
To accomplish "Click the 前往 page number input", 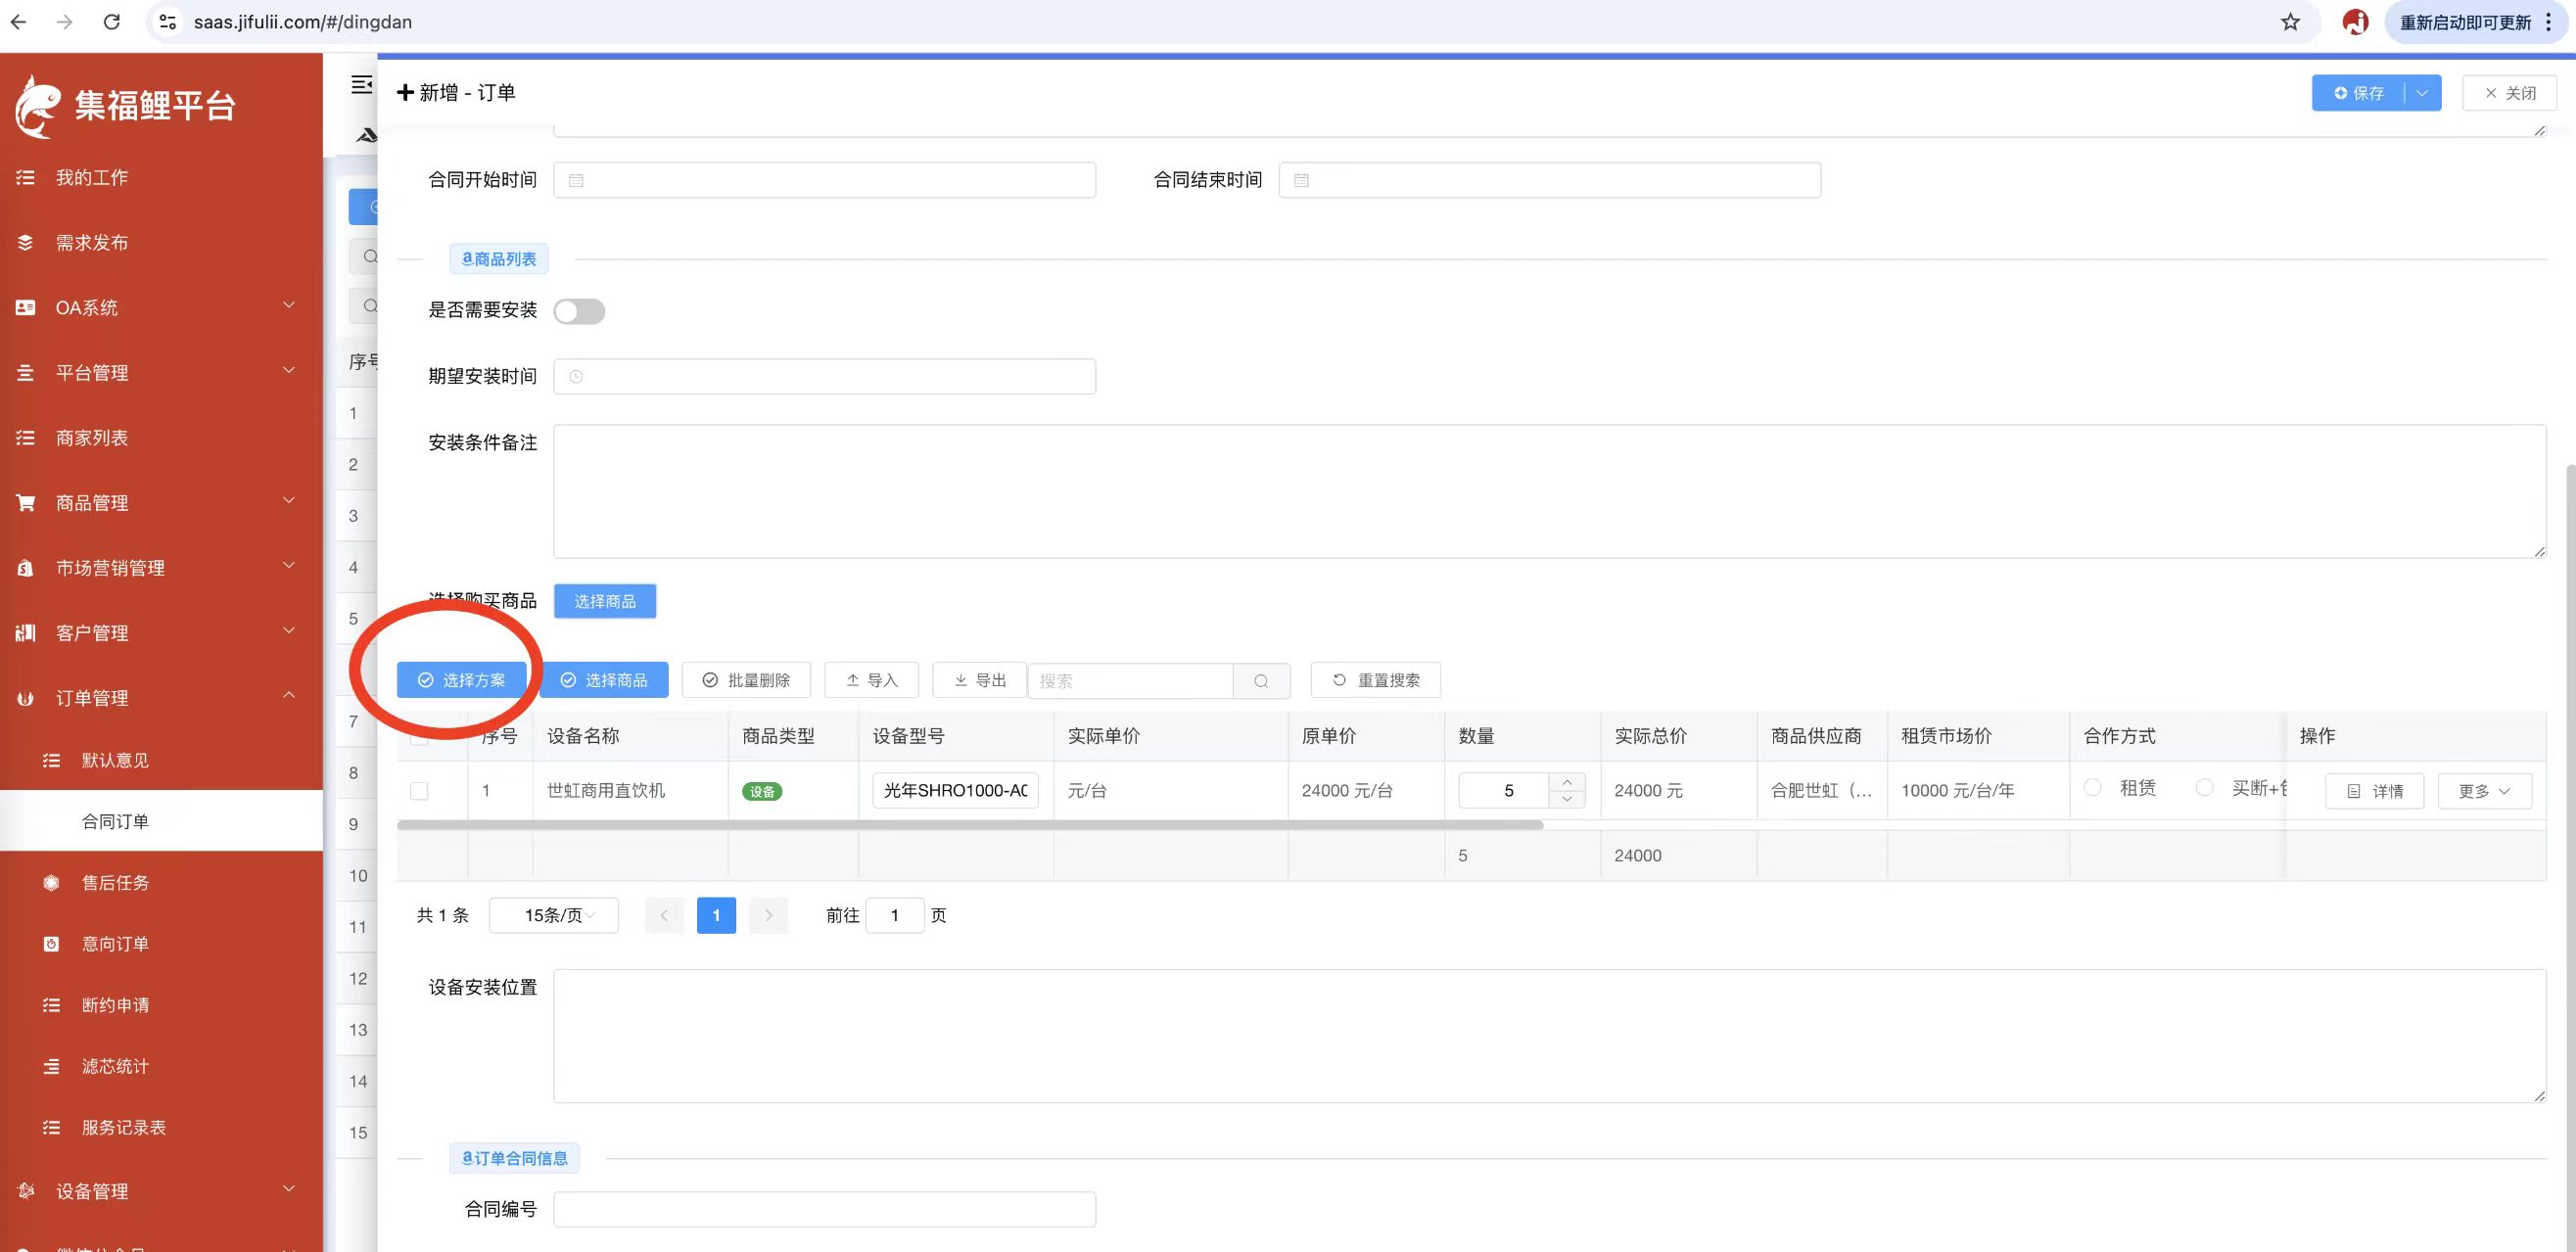I will pos(895,915).
